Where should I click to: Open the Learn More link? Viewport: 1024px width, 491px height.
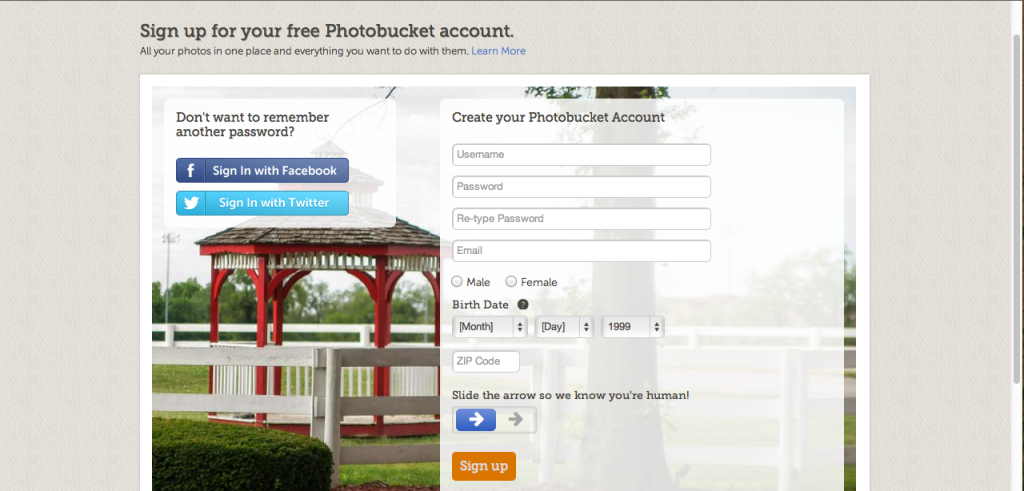498,51
